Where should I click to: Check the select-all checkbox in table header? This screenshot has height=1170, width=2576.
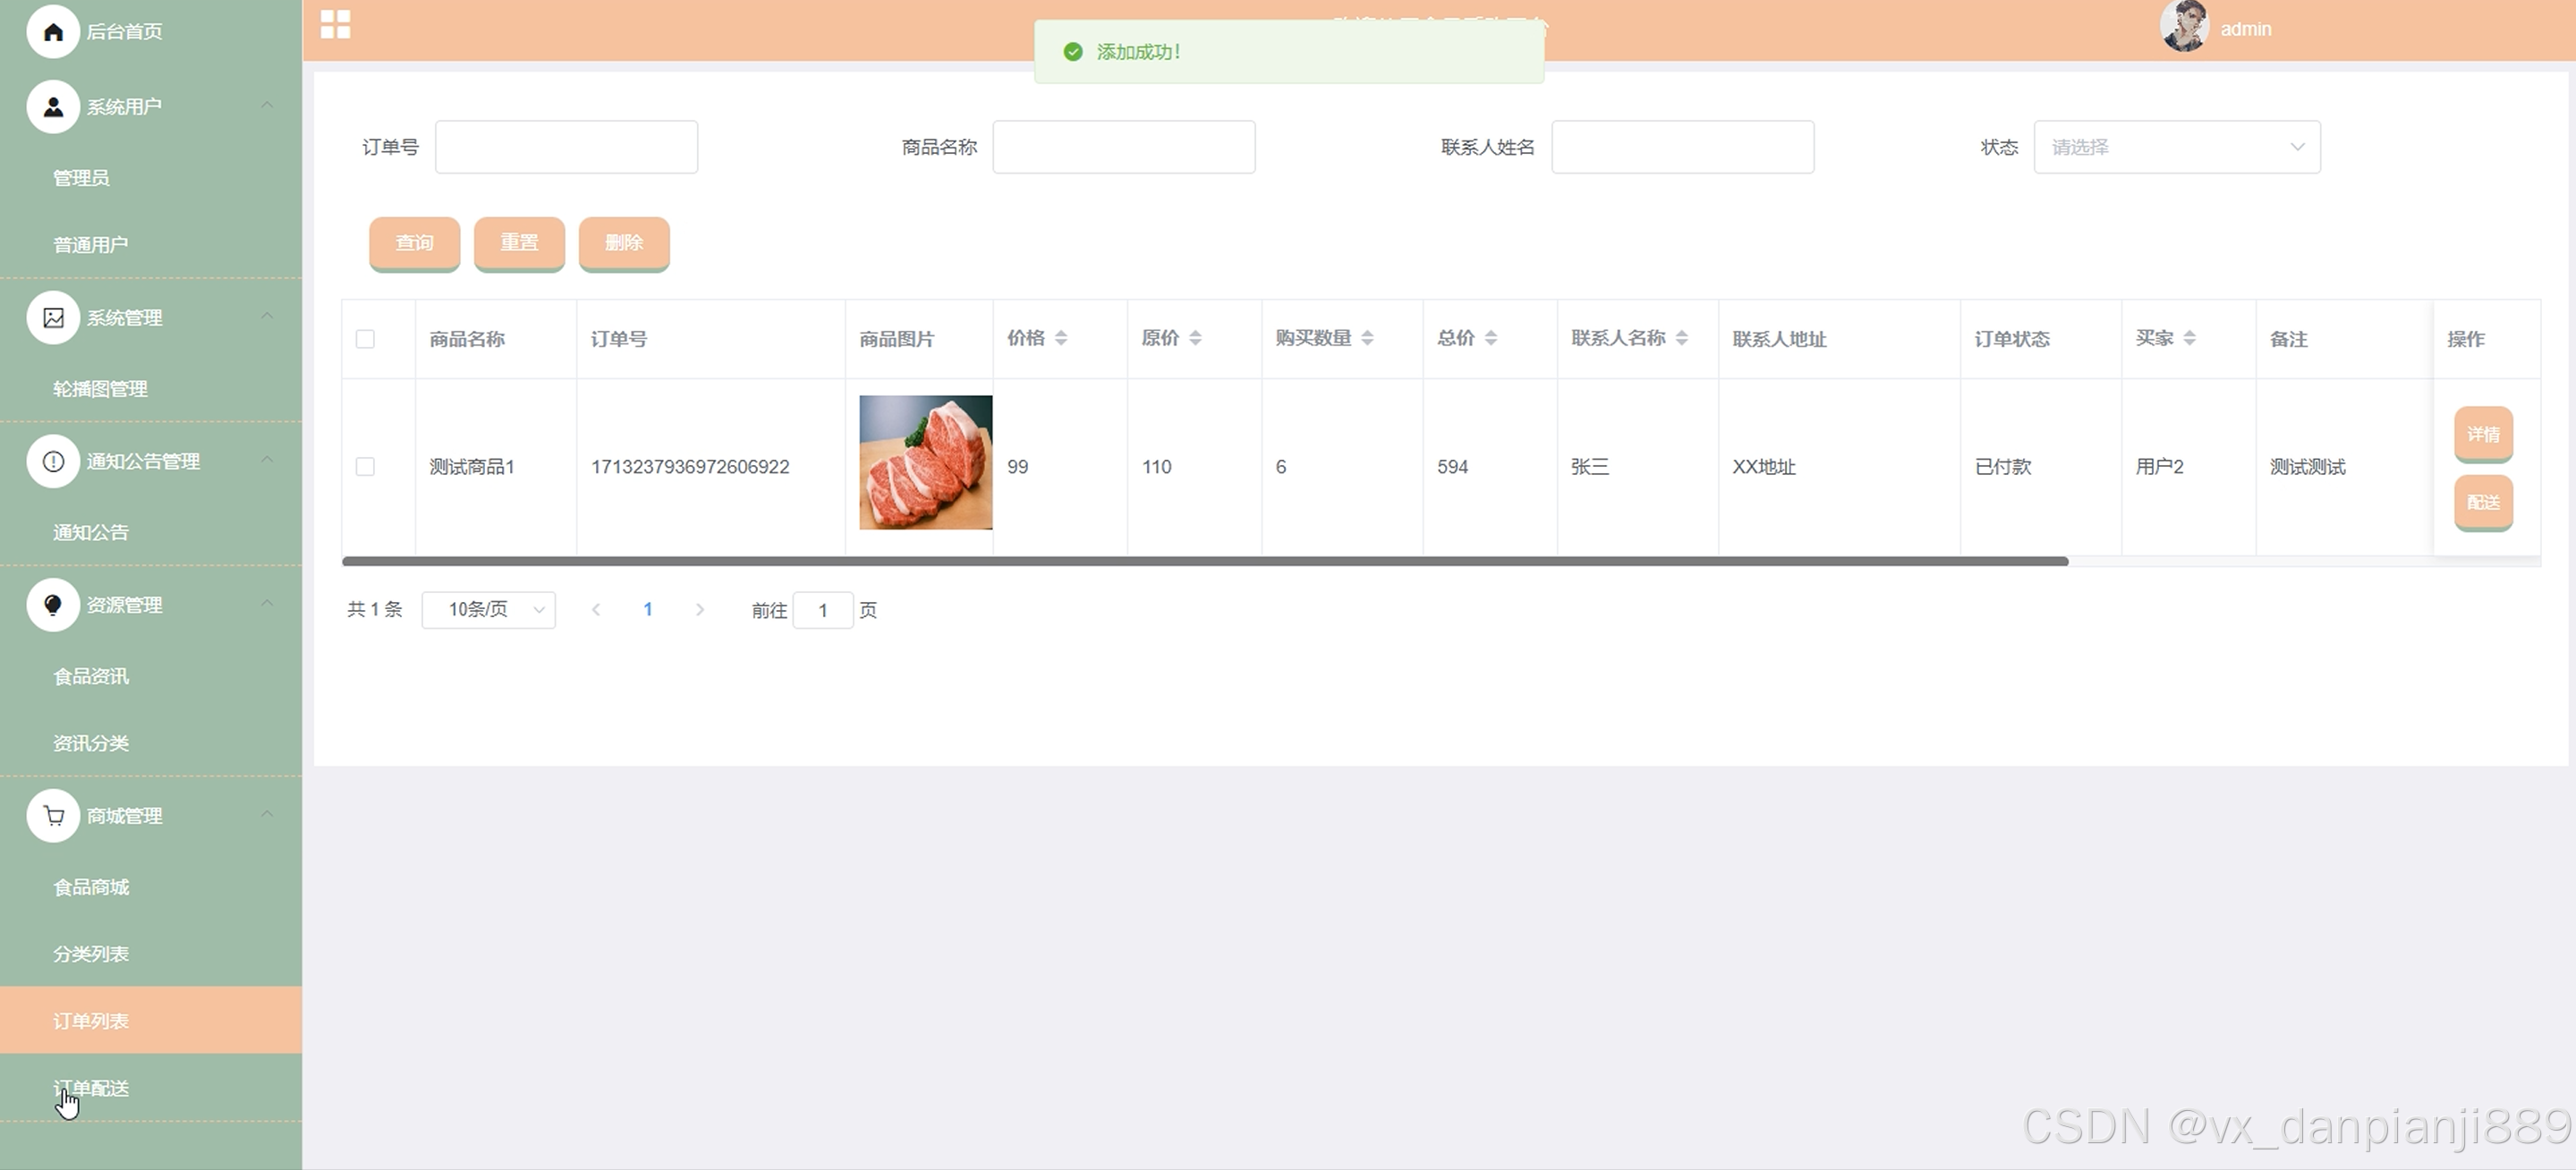pos(365,339)
